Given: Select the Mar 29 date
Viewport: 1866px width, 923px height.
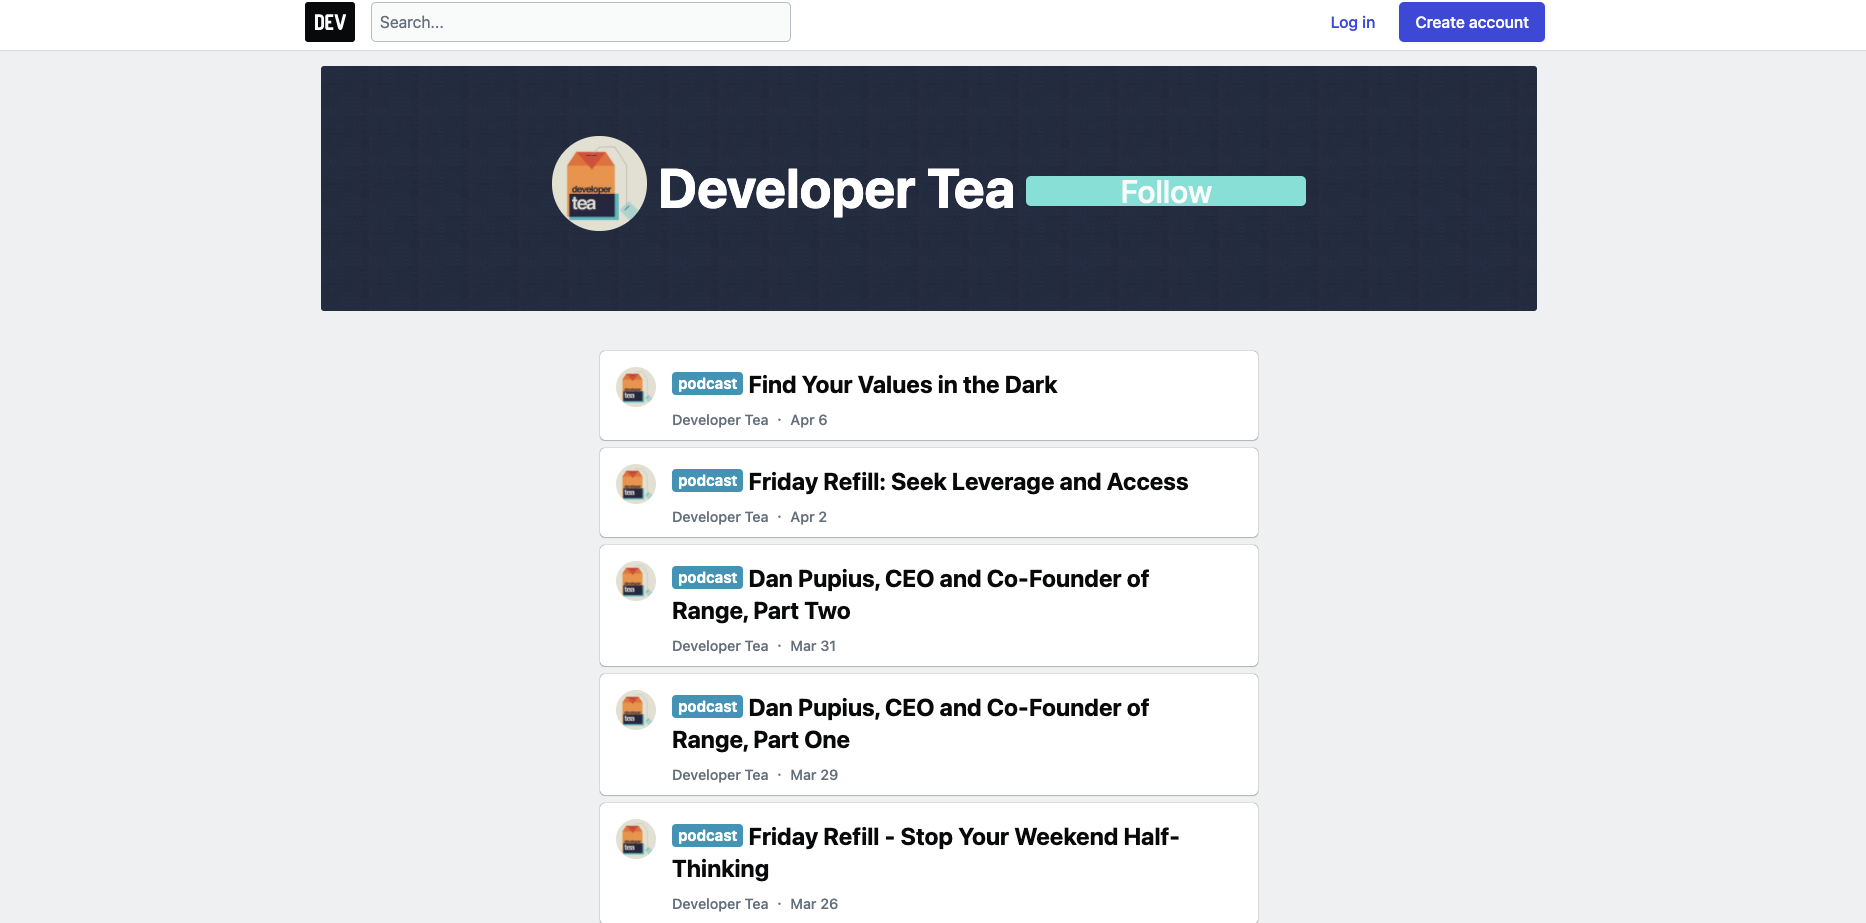Looking at the screenshot, I should [814, 775].
